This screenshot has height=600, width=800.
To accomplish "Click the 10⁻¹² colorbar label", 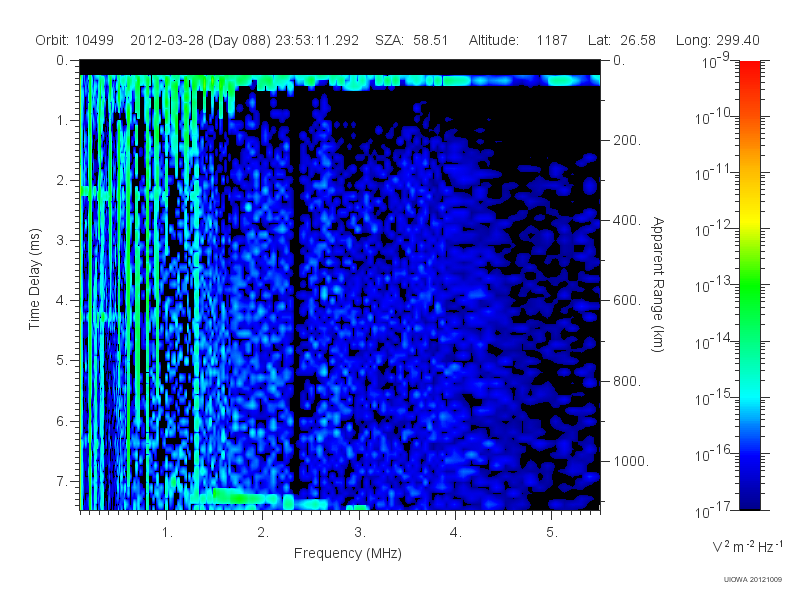I will click(x=712, y=229).
